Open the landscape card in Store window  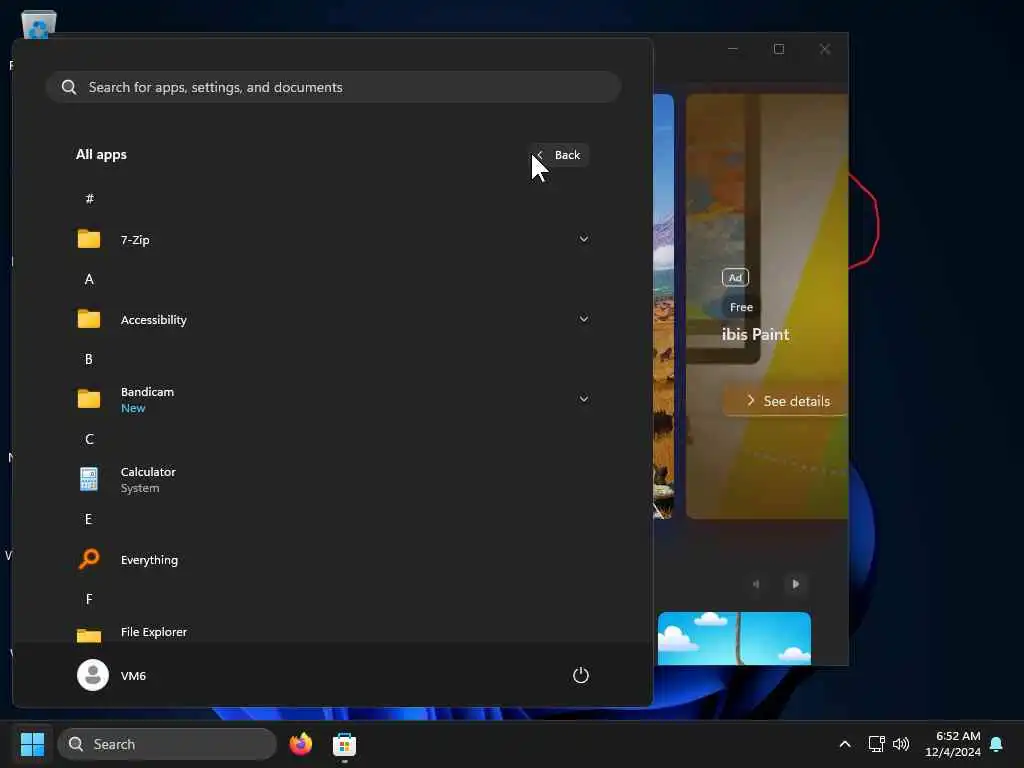(x=664, y=306)
